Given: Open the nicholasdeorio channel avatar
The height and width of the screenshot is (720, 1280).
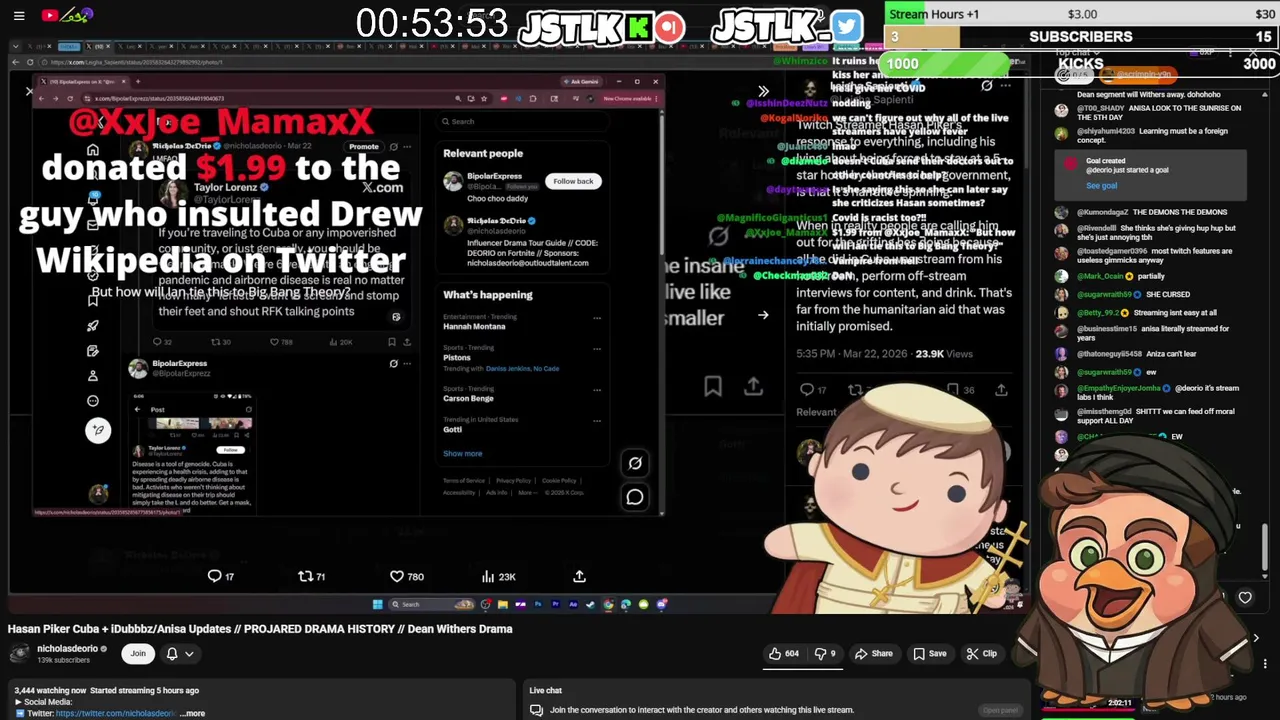Looking at the screenshot, I should coord(19,654).
